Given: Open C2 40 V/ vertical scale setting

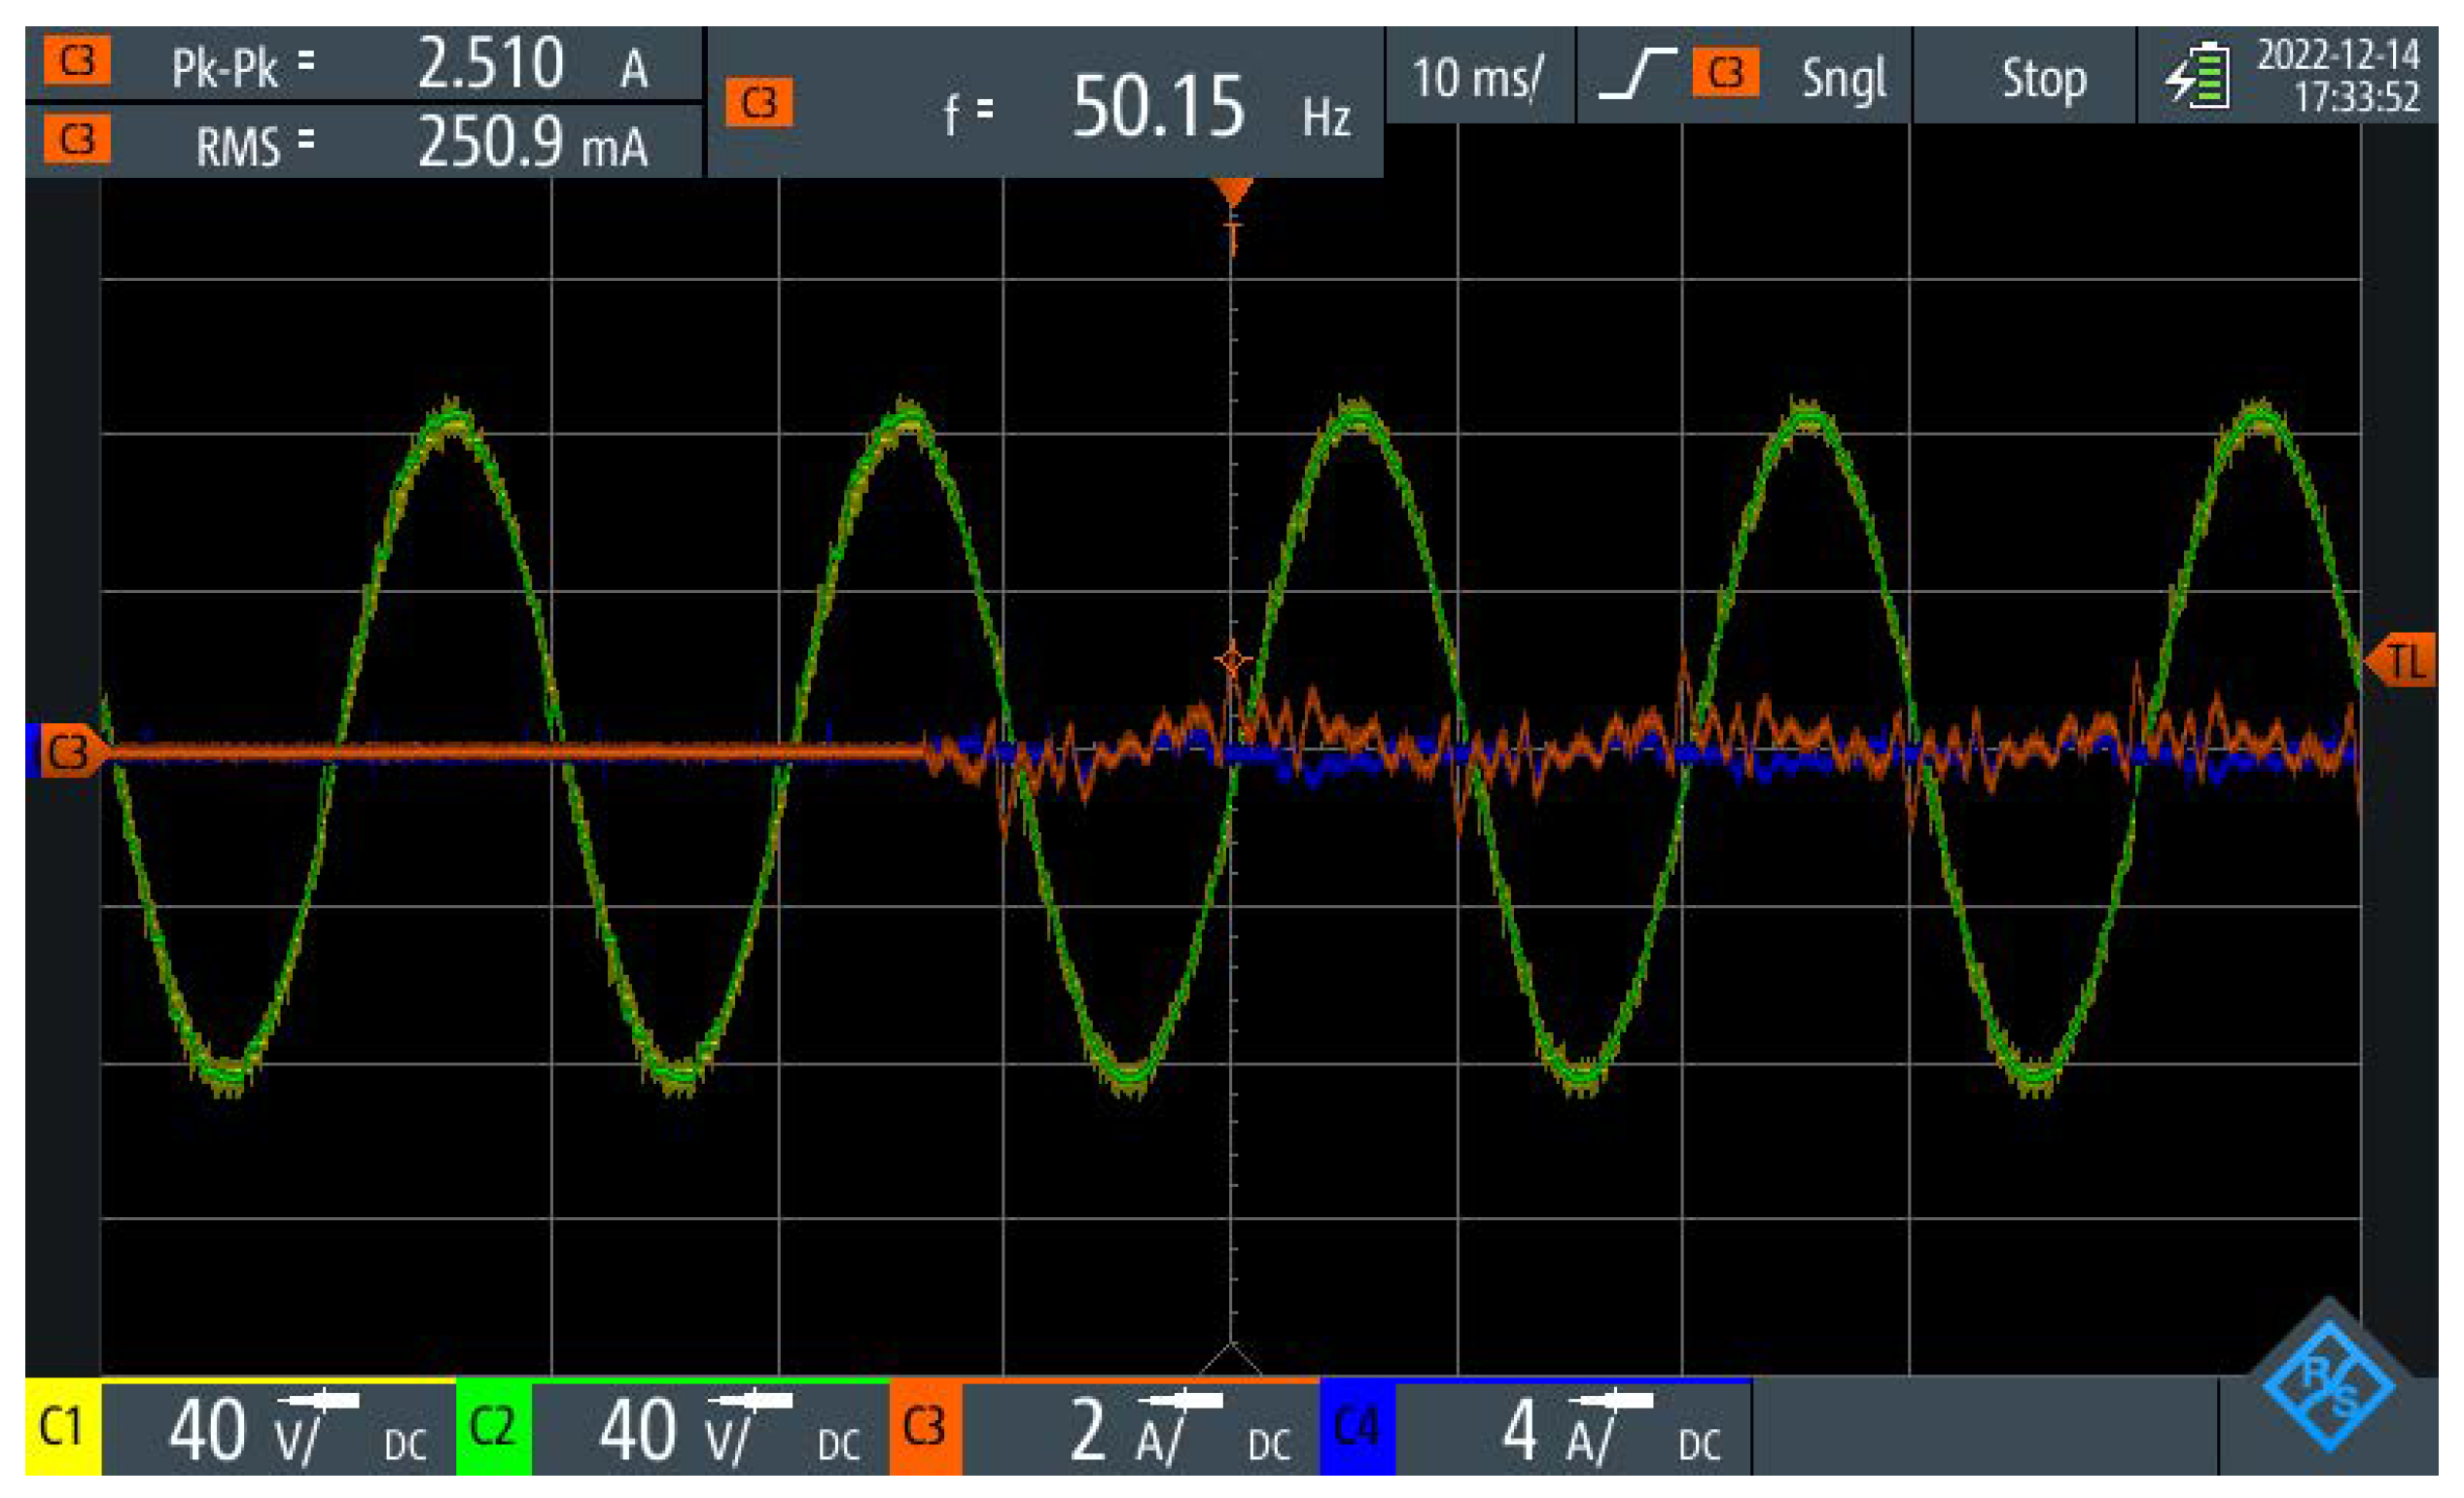Looking at the screenshot, I should coord(674,1431).
